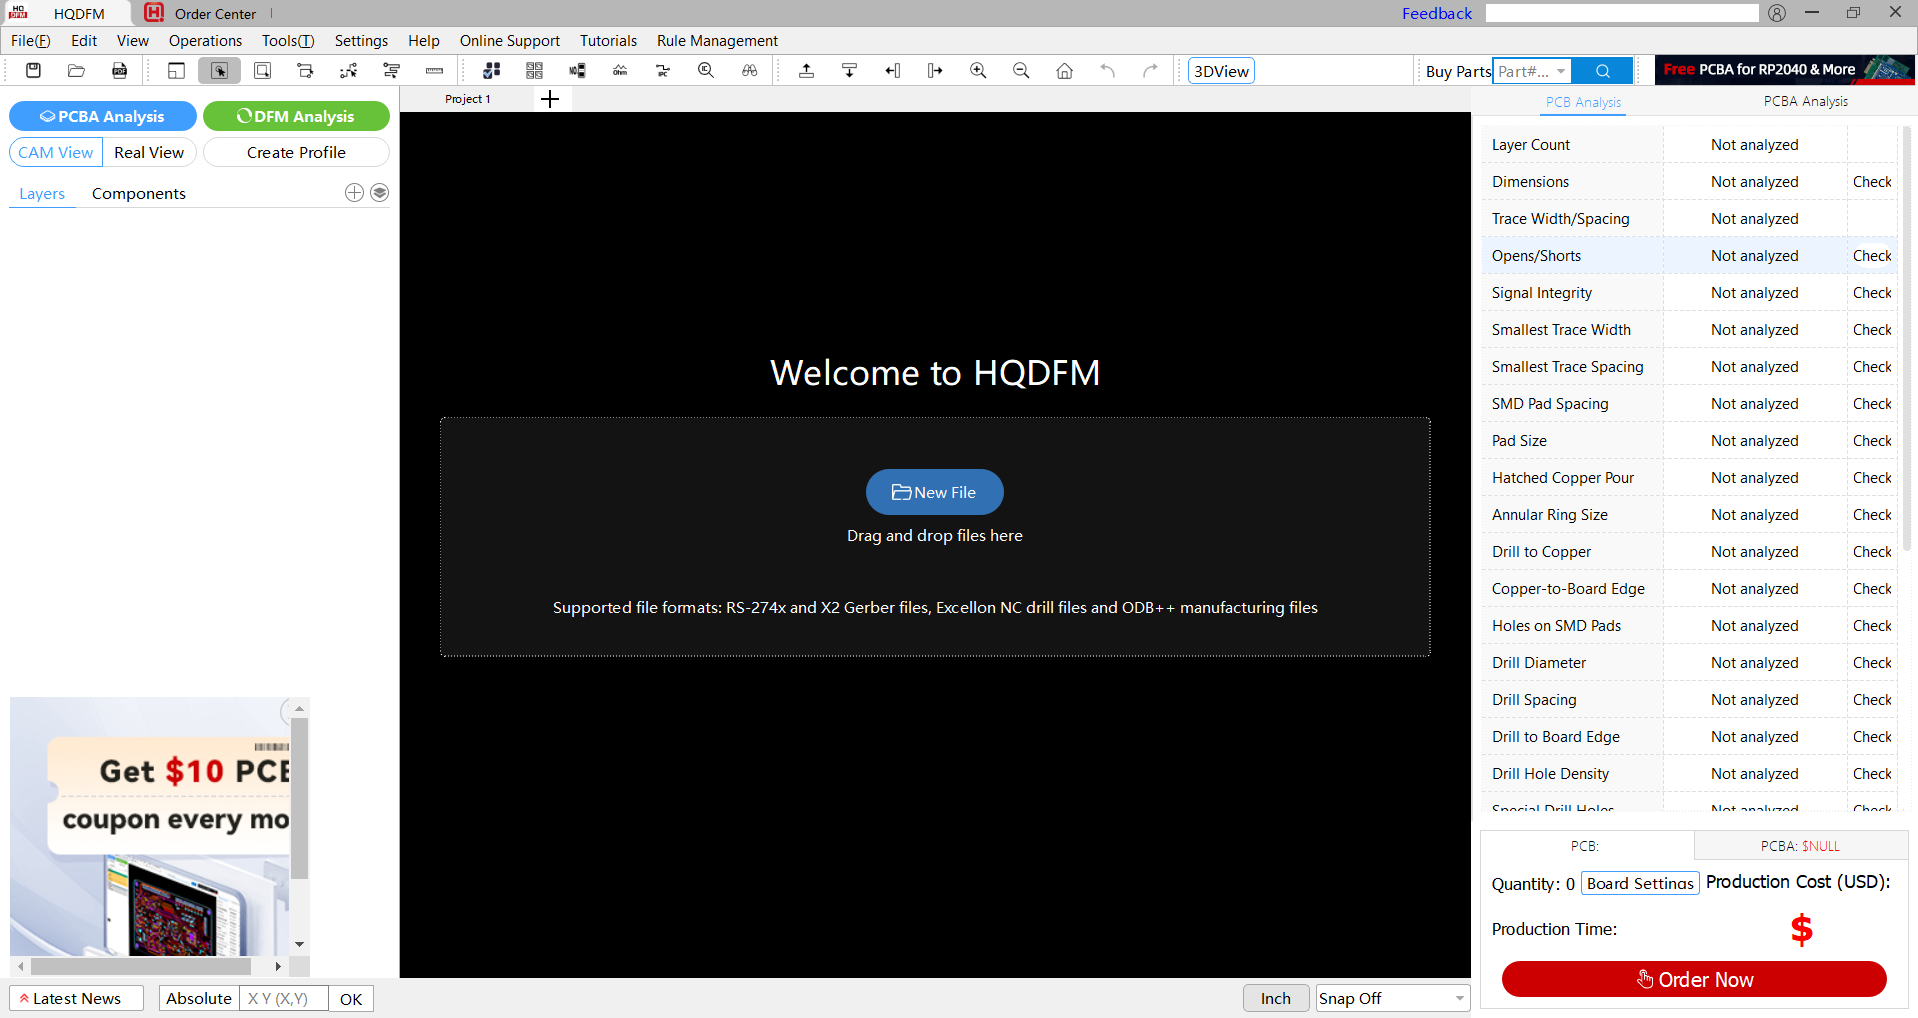Viewport: 1918px width, 1018px height.
Task: Open a file with the folder icon
Action: [x=76, y=70]
